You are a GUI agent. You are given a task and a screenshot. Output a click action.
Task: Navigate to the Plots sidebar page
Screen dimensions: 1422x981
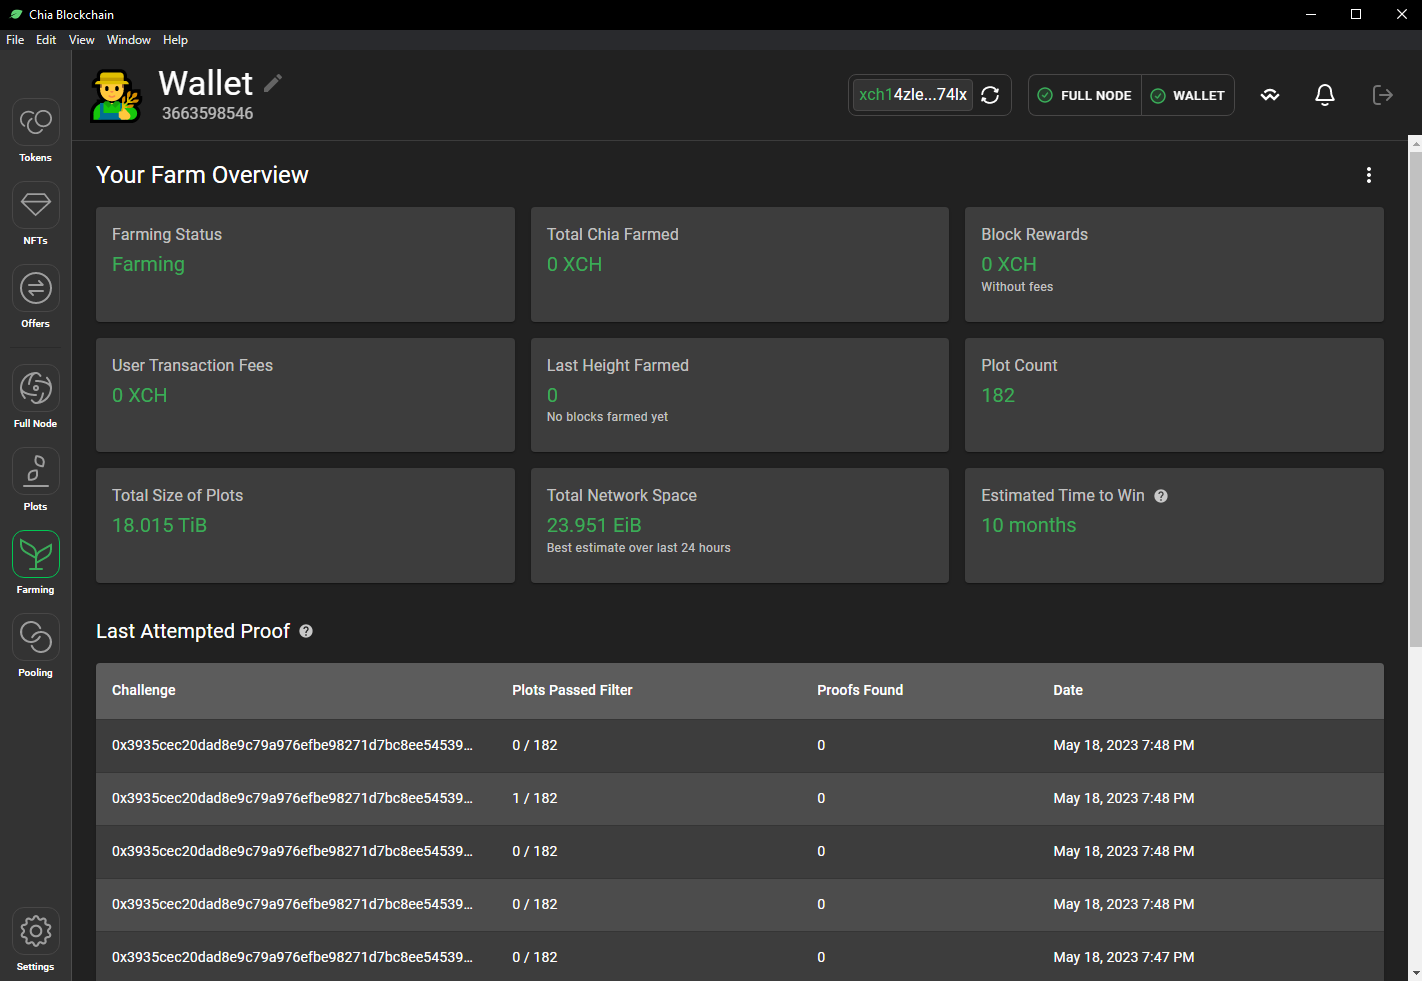coord(36,472)
